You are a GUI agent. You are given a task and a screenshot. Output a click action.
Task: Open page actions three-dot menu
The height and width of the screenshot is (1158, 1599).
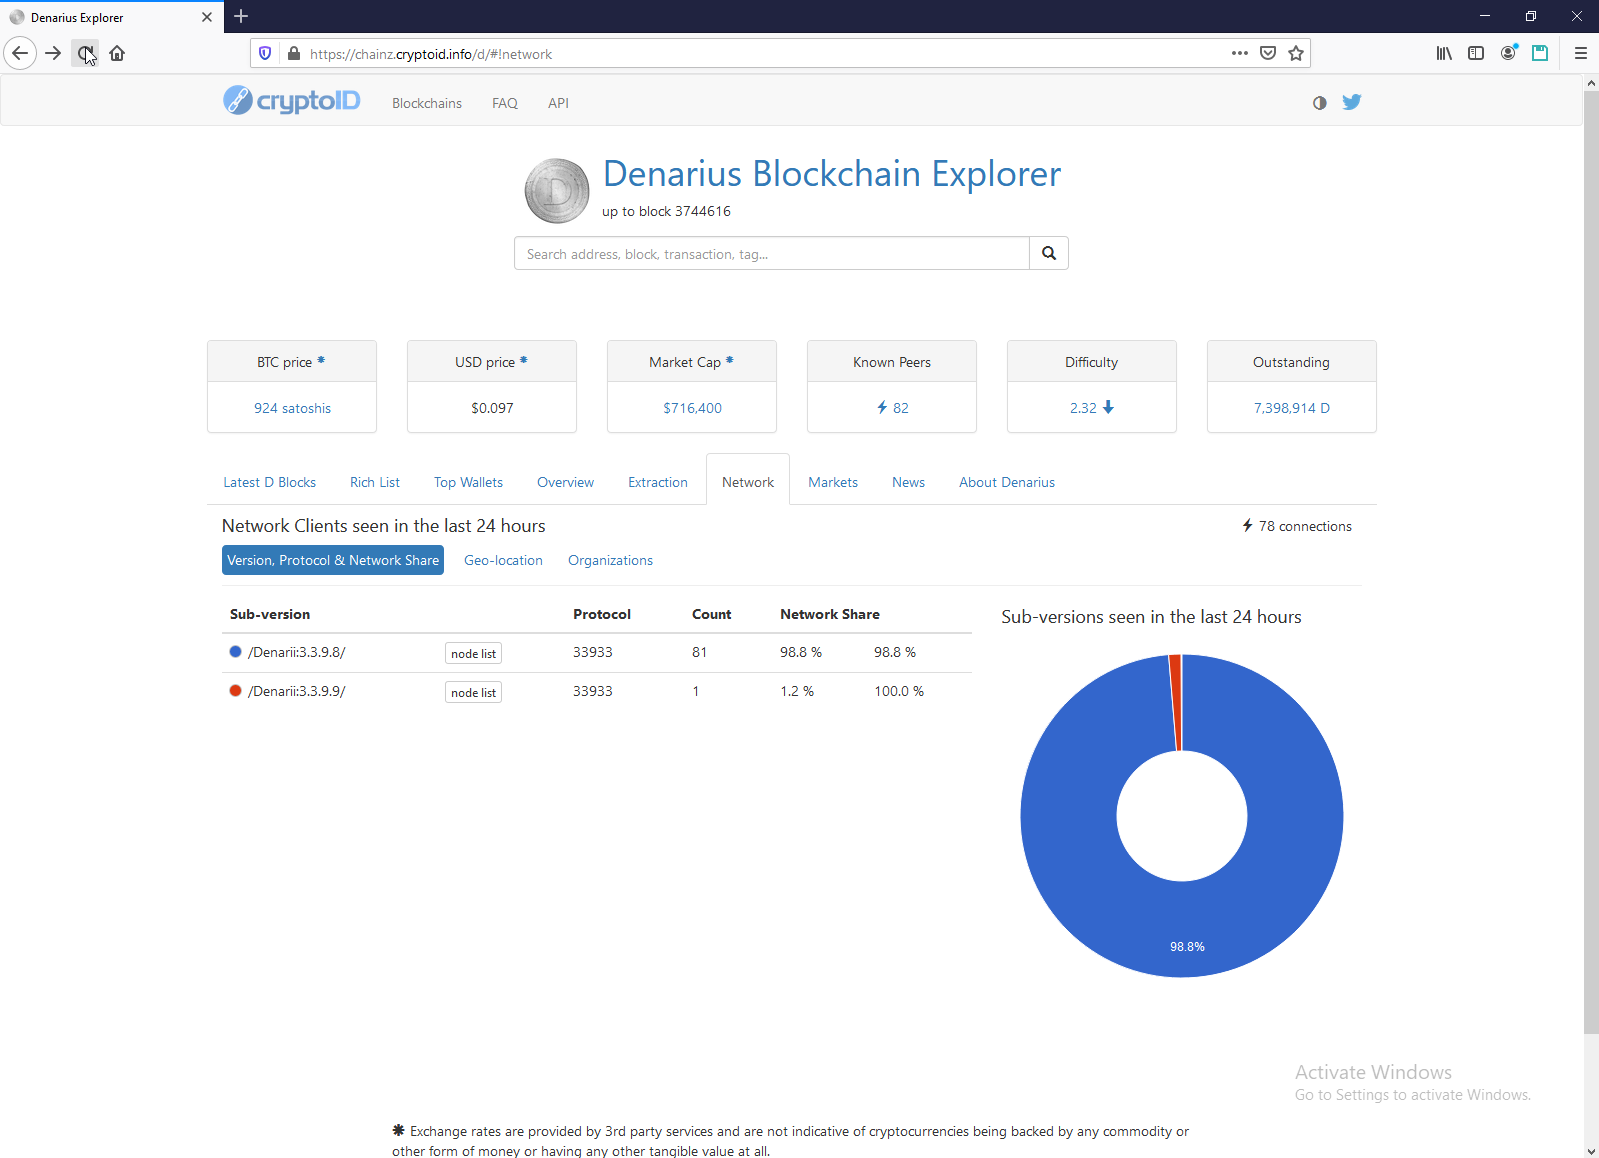pos(1240,53)
